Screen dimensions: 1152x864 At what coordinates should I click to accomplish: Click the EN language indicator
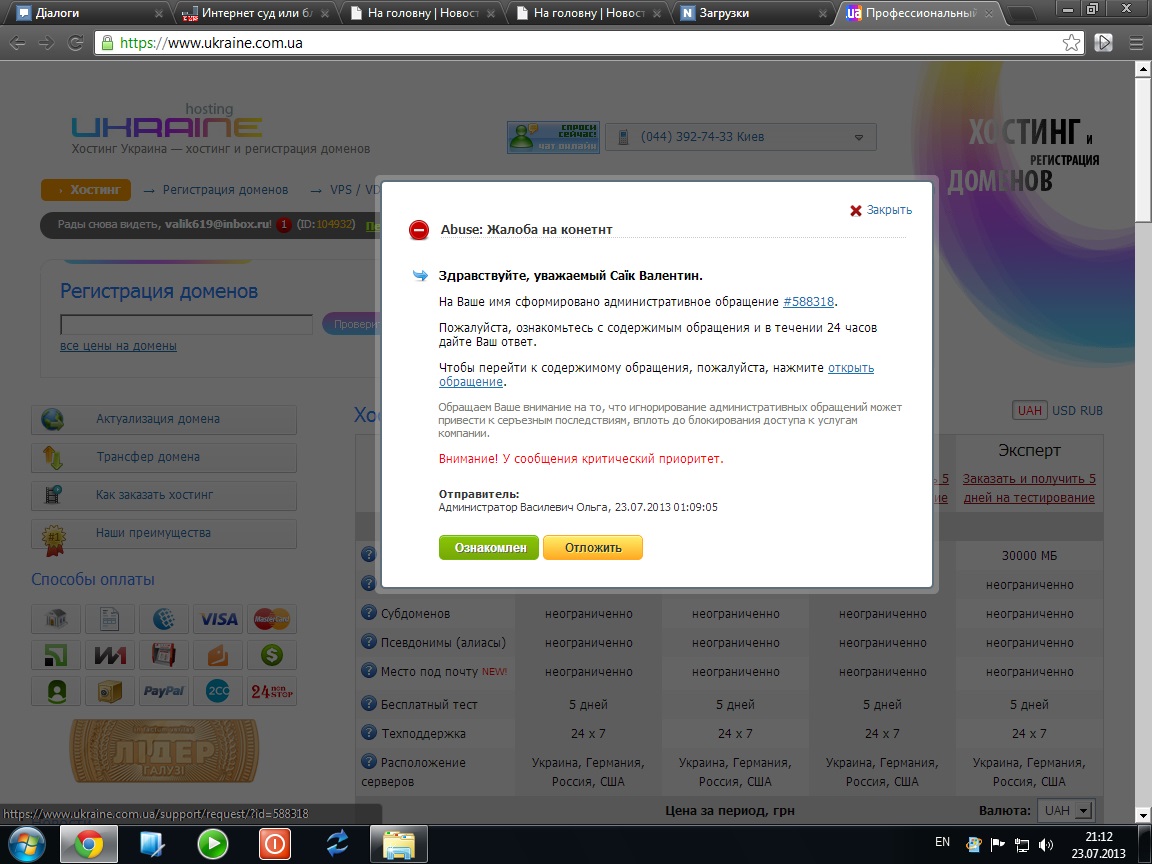click(x=943, y=842)
